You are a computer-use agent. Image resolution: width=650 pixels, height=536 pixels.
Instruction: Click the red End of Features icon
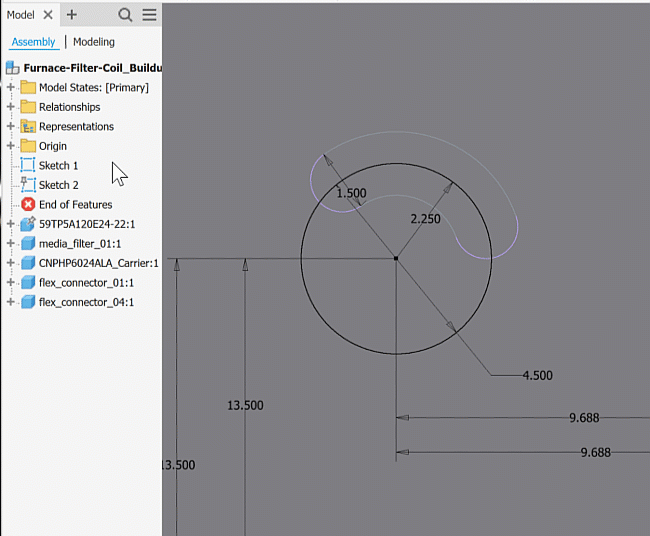pos(28,204)
